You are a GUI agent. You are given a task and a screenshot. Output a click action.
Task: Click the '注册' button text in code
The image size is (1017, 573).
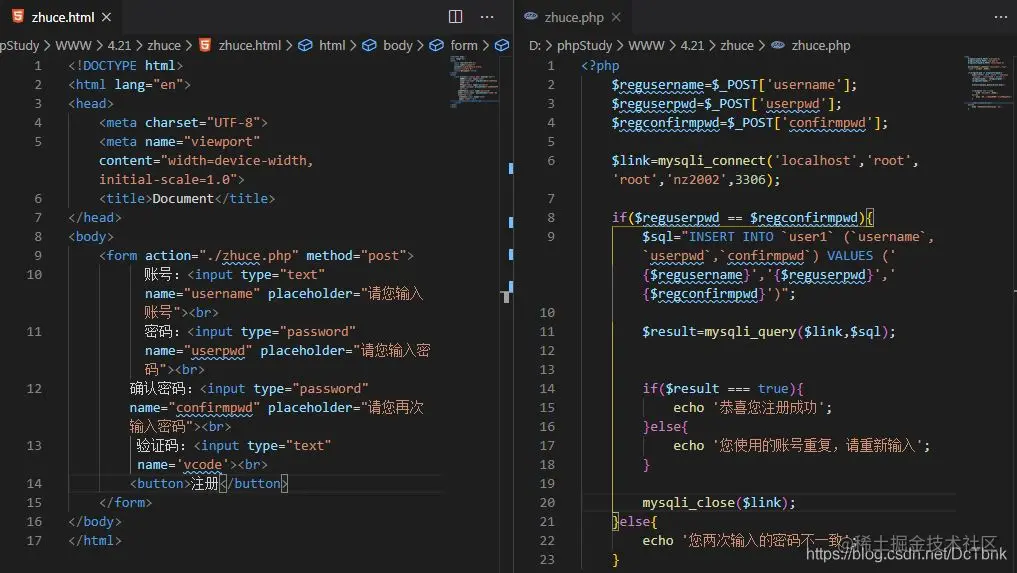tap(205, 483)
